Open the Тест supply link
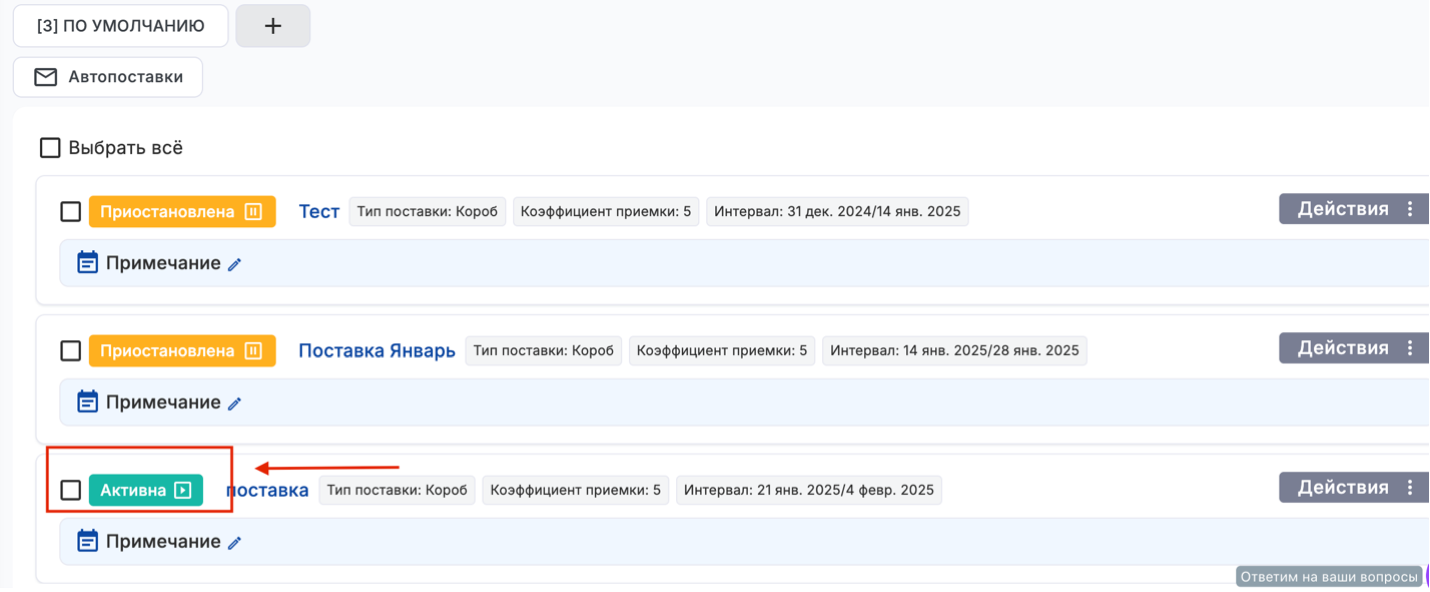The width and height of the screenshot is (1430, 592). [319, 212]
